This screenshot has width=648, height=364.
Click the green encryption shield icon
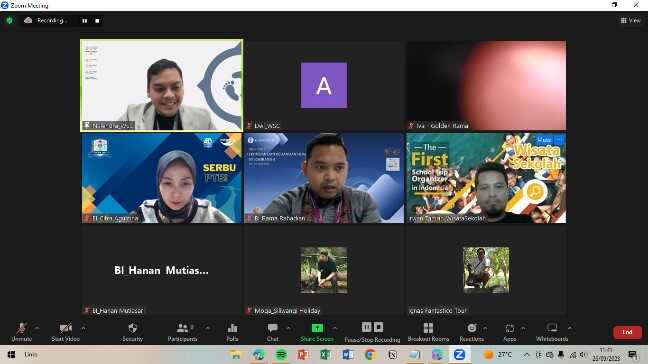coord(10,20)
